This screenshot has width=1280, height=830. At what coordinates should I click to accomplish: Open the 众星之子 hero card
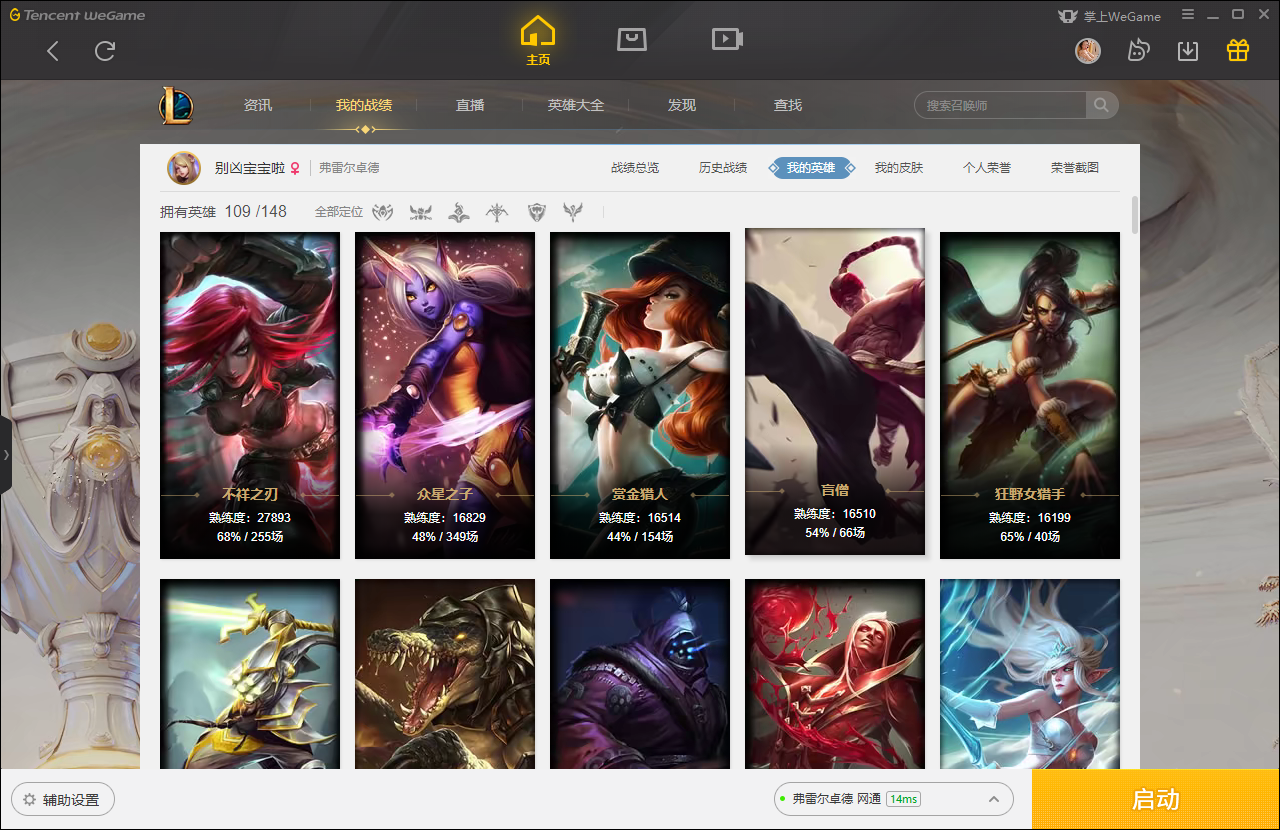[445, 396]
